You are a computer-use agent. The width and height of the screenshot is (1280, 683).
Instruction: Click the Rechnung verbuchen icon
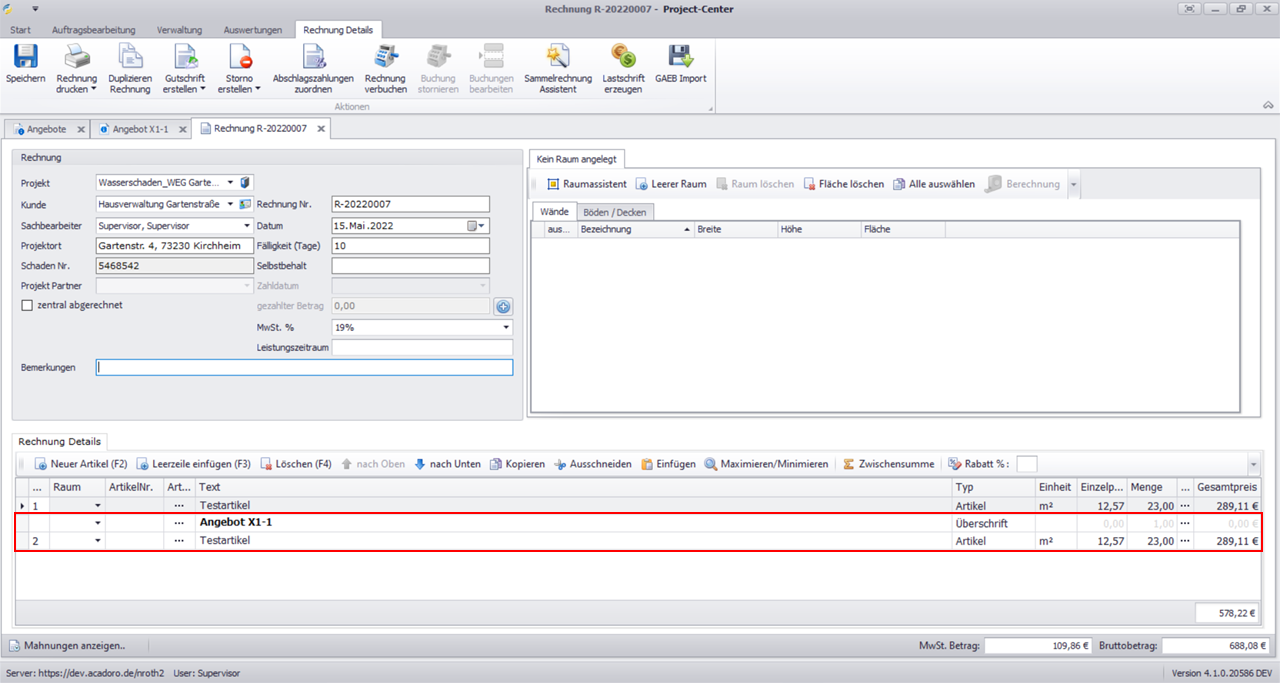(x=385, y=57)
